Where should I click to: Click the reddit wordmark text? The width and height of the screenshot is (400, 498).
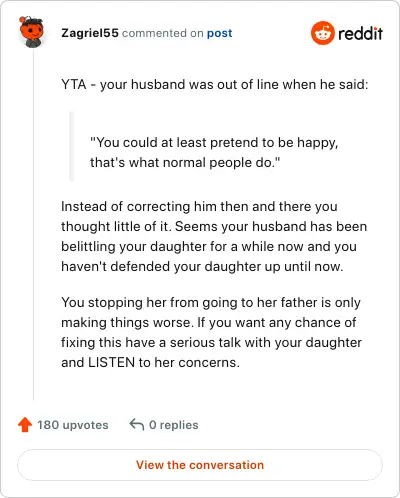pos(360,33)
